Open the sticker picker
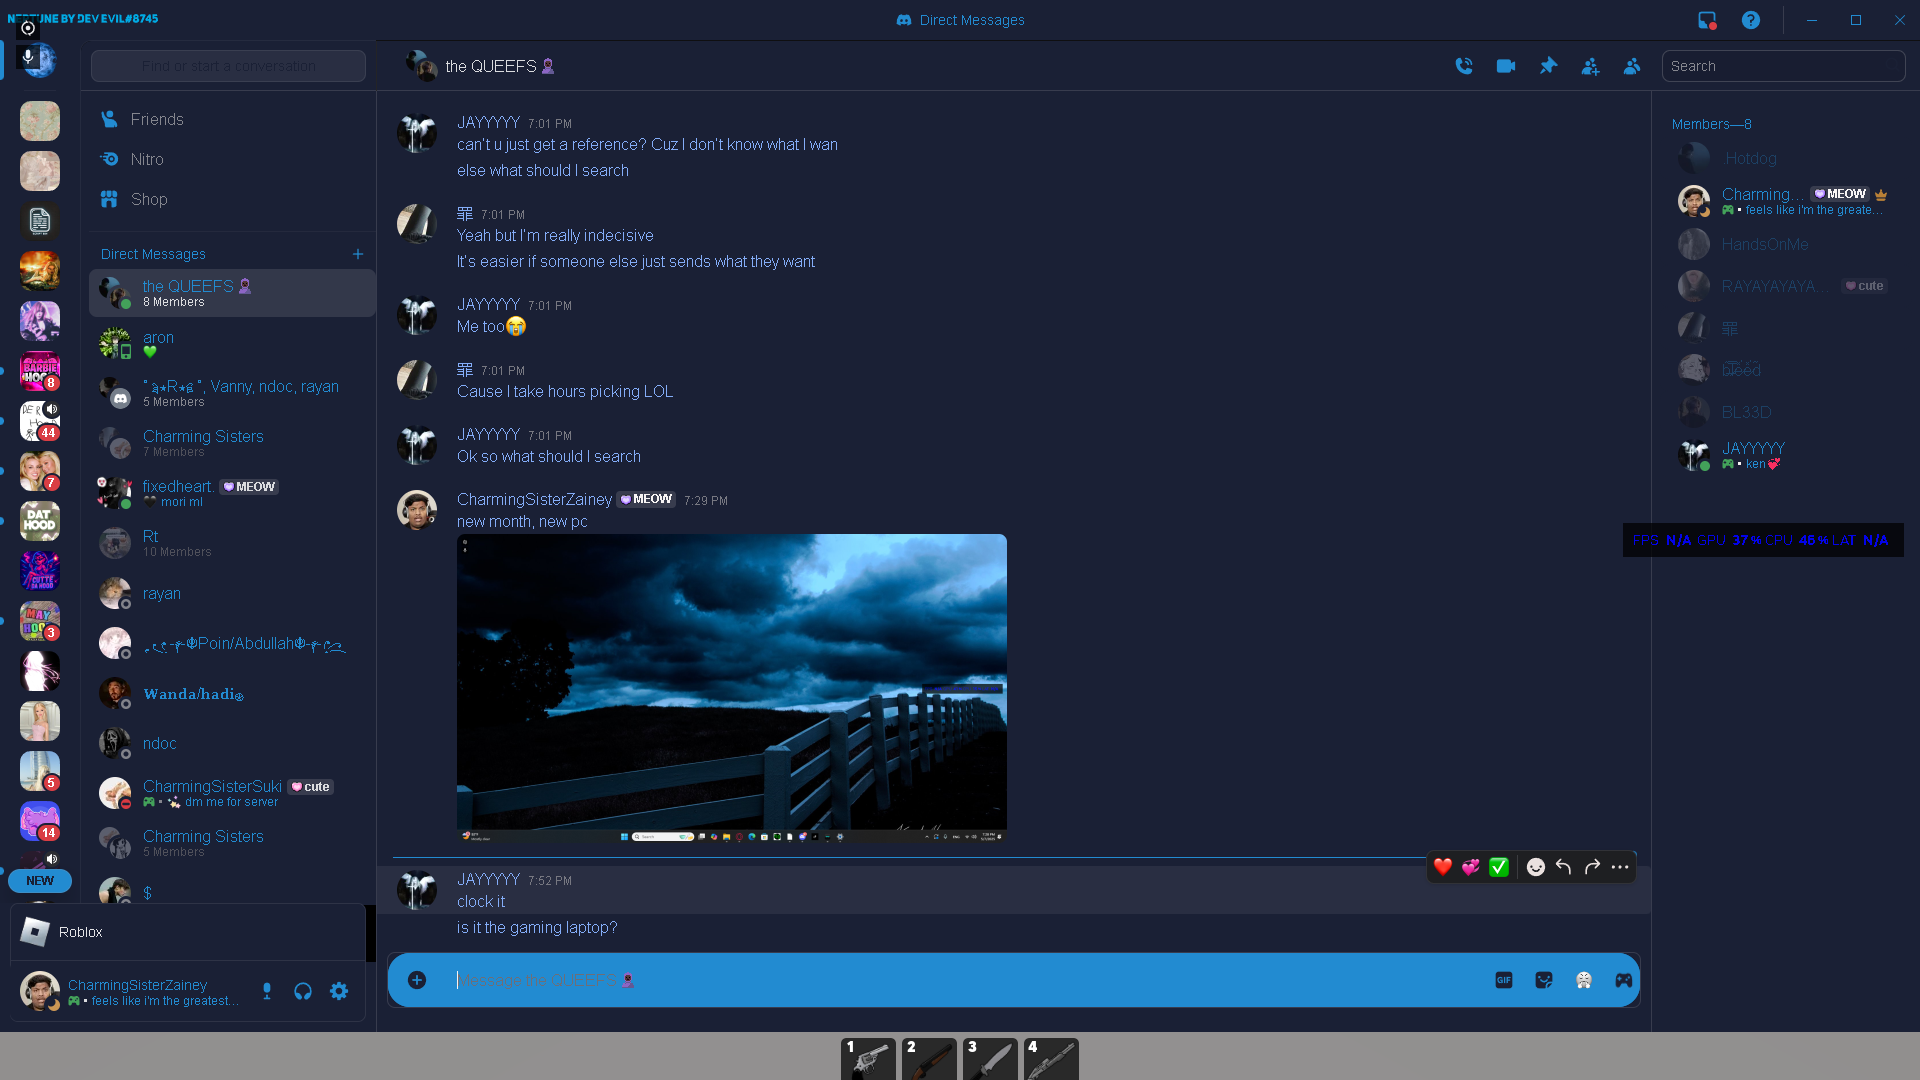1920x1080 pixels. [1544, 980]
